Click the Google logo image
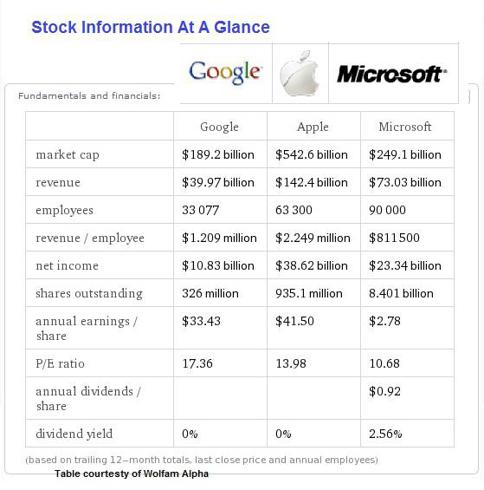The width and height of the screenshot is (484, 490). point(226,73)
